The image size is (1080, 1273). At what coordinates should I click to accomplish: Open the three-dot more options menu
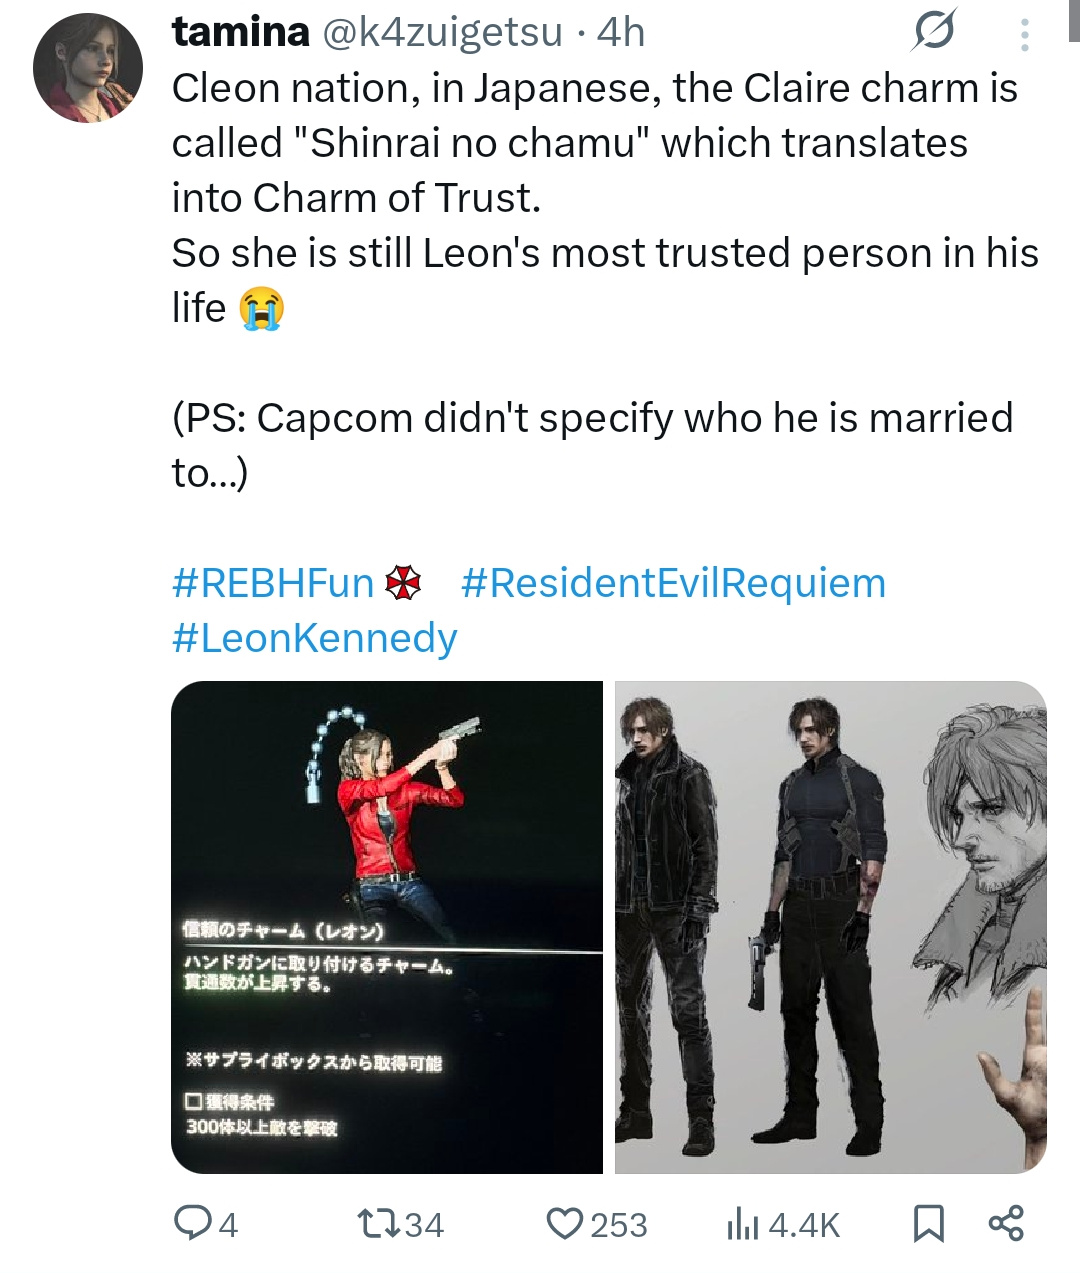[x=1024, y=36]
